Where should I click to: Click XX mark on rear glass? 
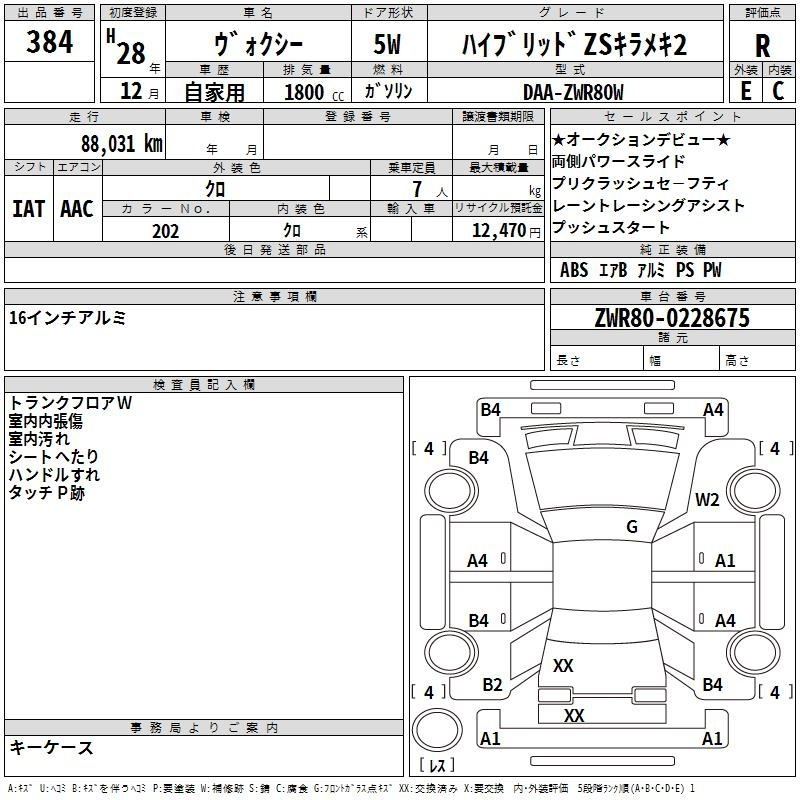click(563, 665)
